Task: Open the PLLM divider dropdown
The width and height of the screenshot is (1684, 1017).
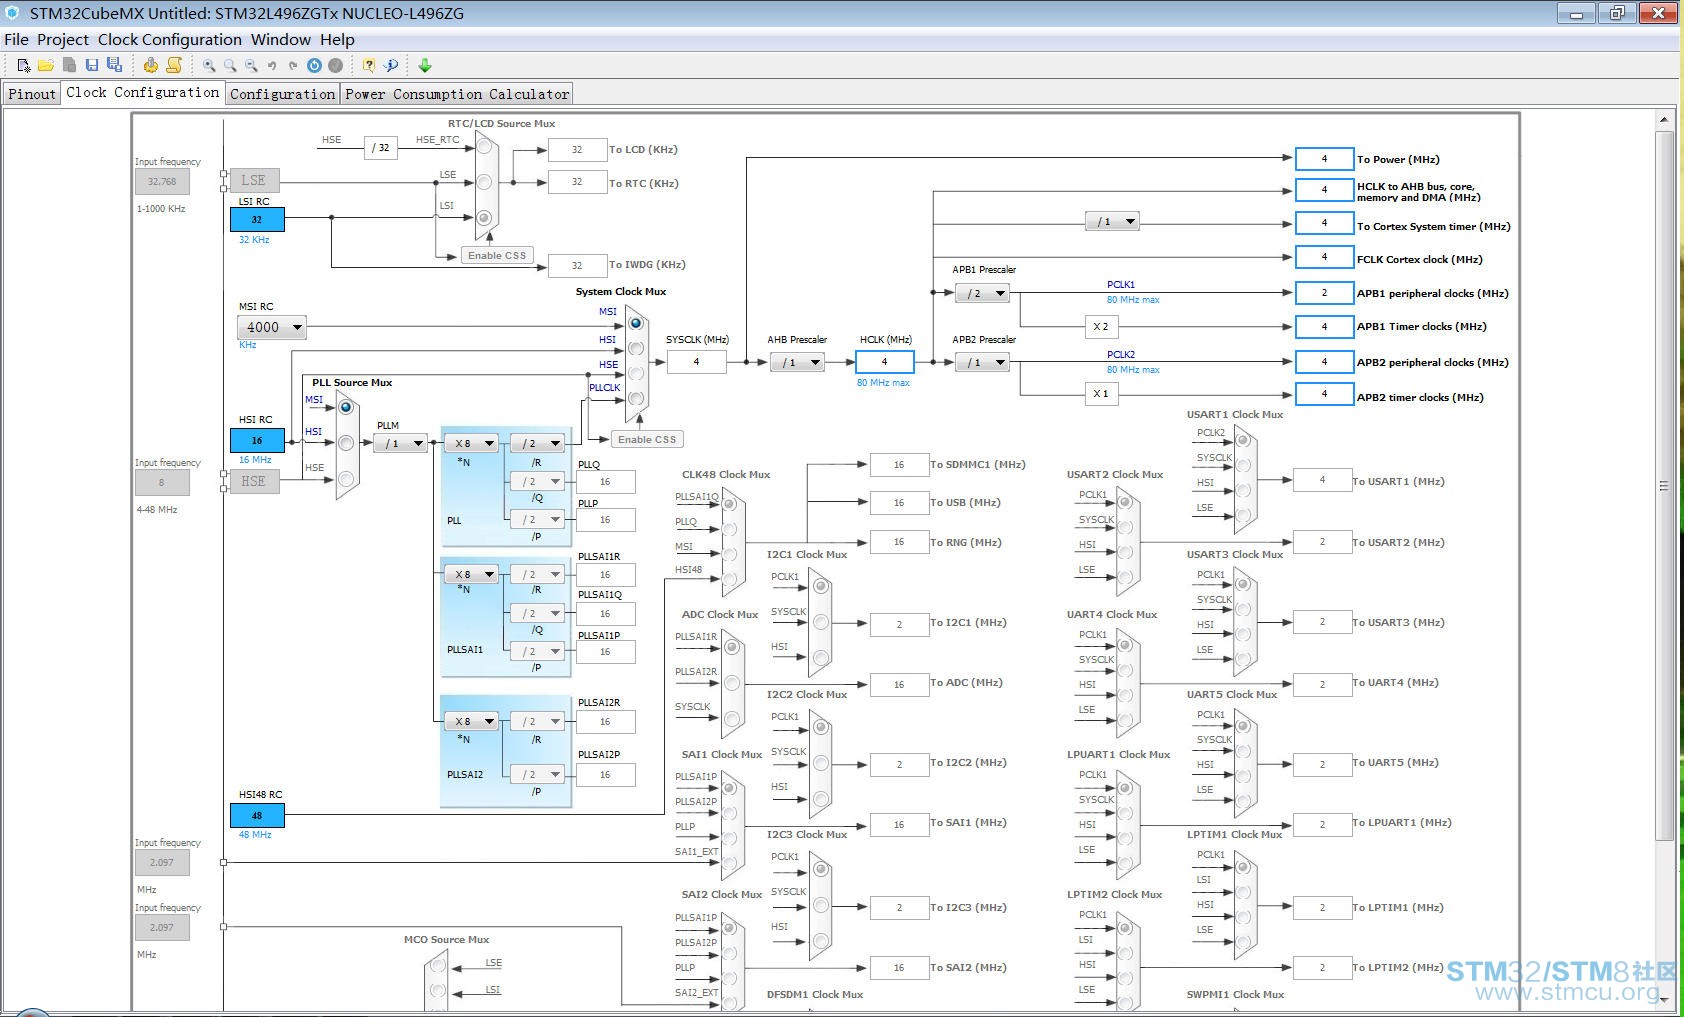Action: pos(400,443)
